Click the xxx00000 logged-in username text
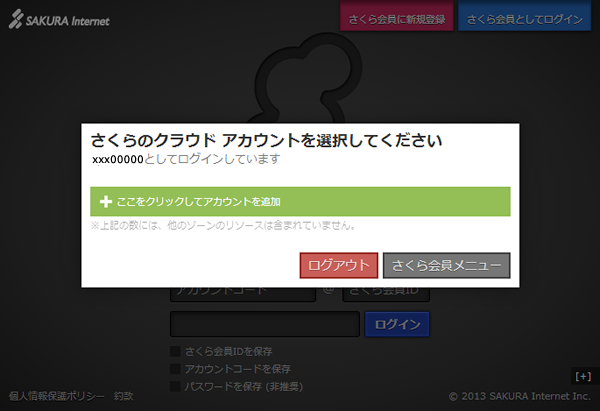Viewport: 600px width, 411px height. pos(118,159)
